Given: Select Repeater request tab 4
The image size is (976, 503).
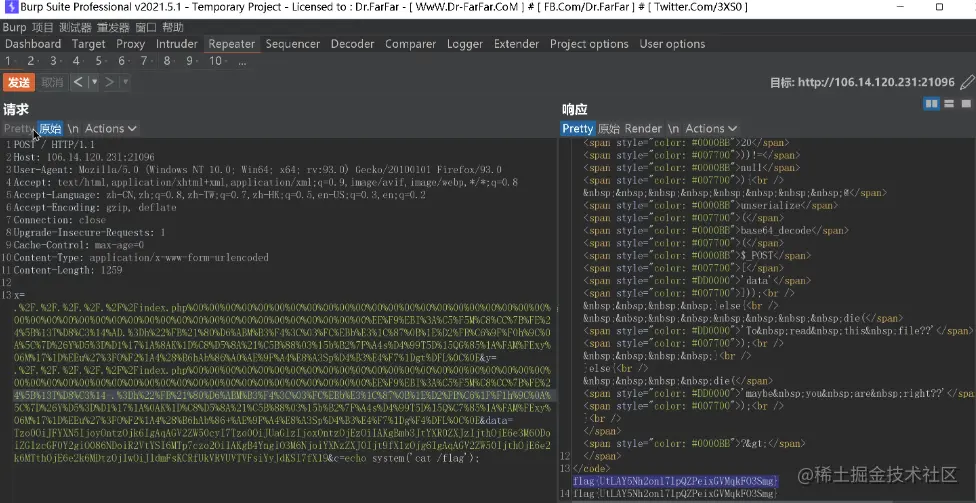Looking at the screenshot, I should pyautogui.click(x=78, y=61).
